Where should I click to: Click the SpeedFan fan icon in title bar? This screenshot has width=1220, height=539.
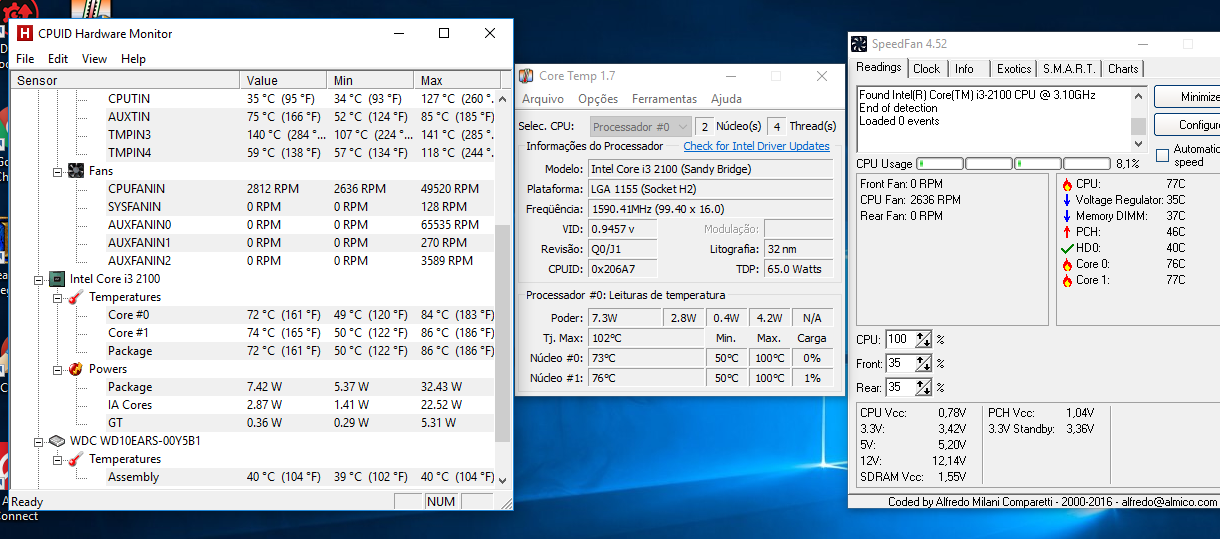pos(860,44)
